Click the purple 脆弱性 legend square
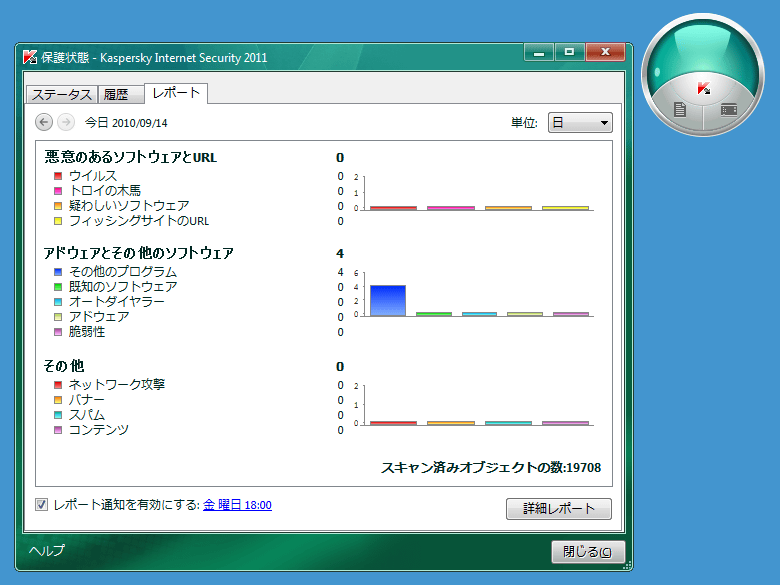 coord(58,332)
